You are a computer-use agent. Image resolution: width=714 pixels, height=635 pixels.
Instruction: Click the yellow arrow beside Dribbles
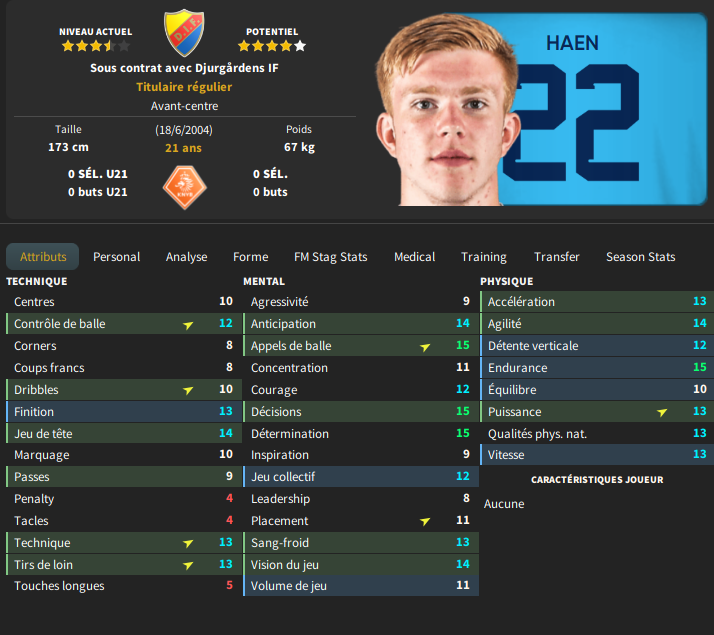pos(188,390)
